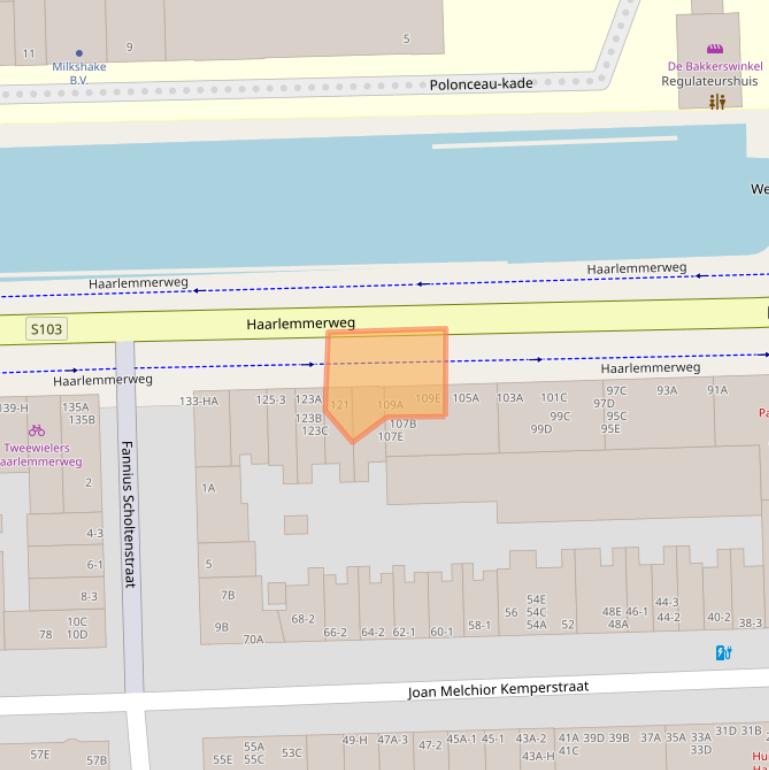Viewport: 769px width, 770px height.
Task: Click the blue EV charging station icon
Action: [724, 653]
